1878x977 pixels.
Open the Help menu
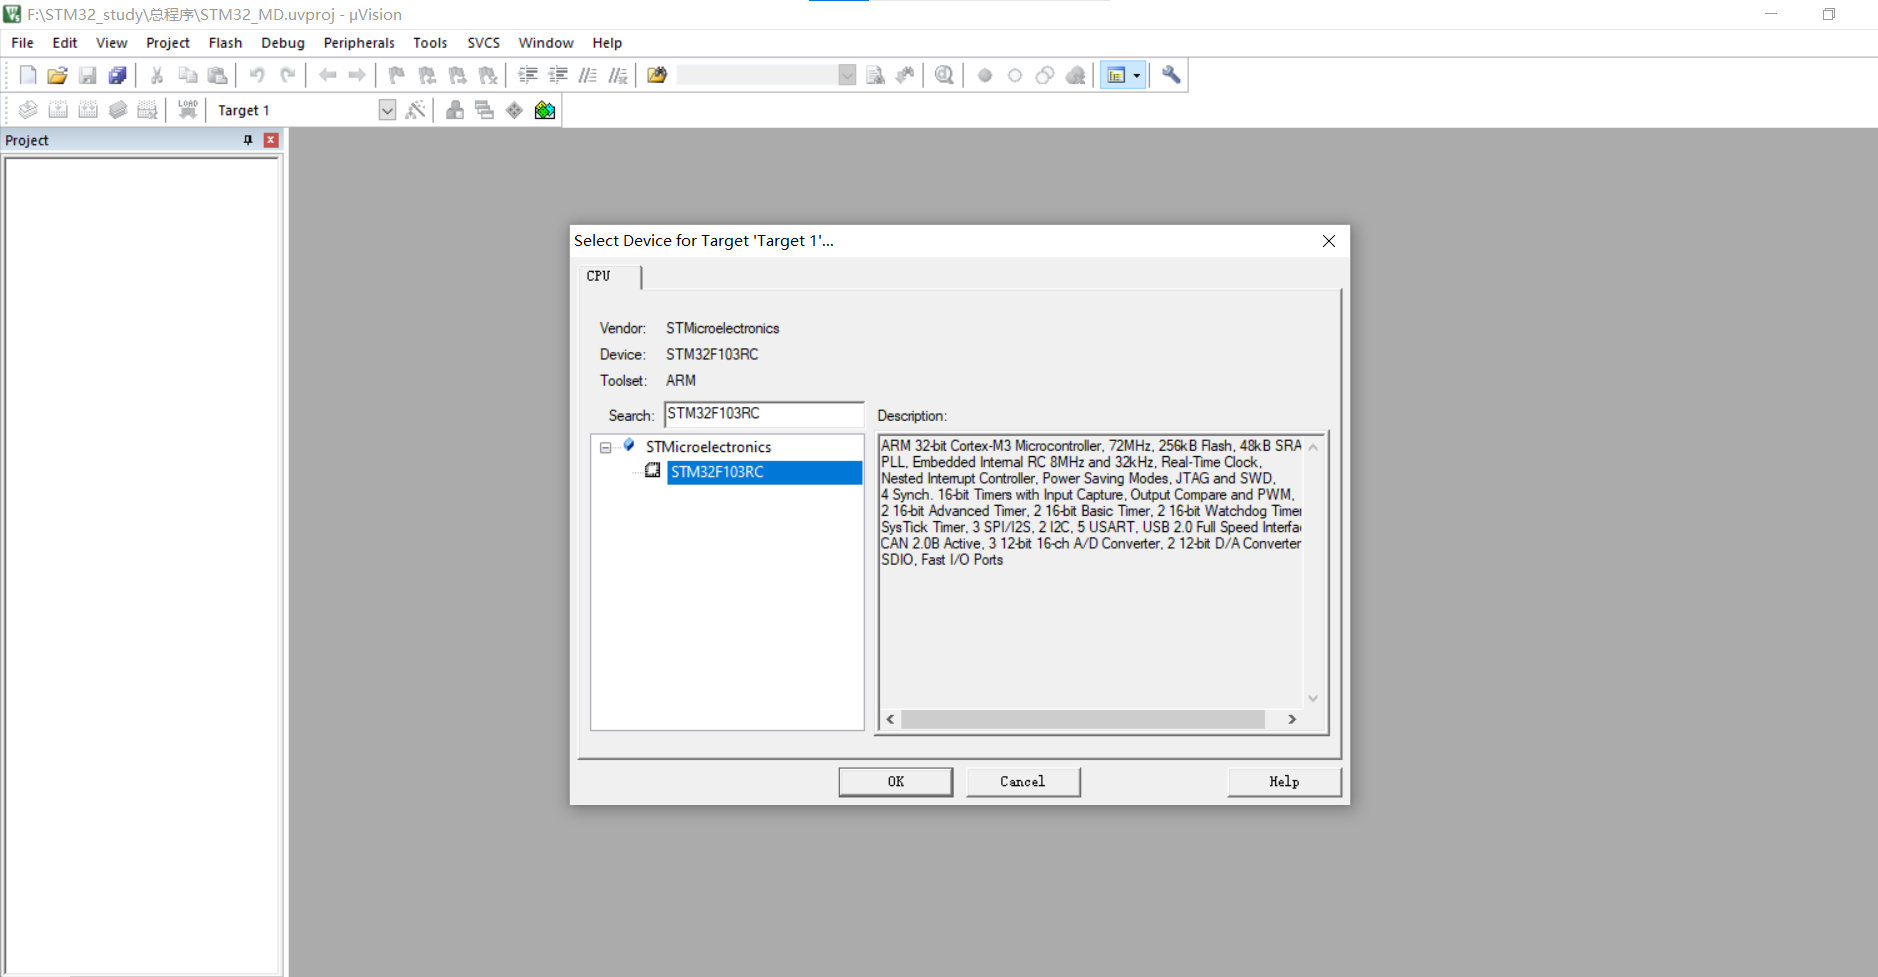click(607, 43)
